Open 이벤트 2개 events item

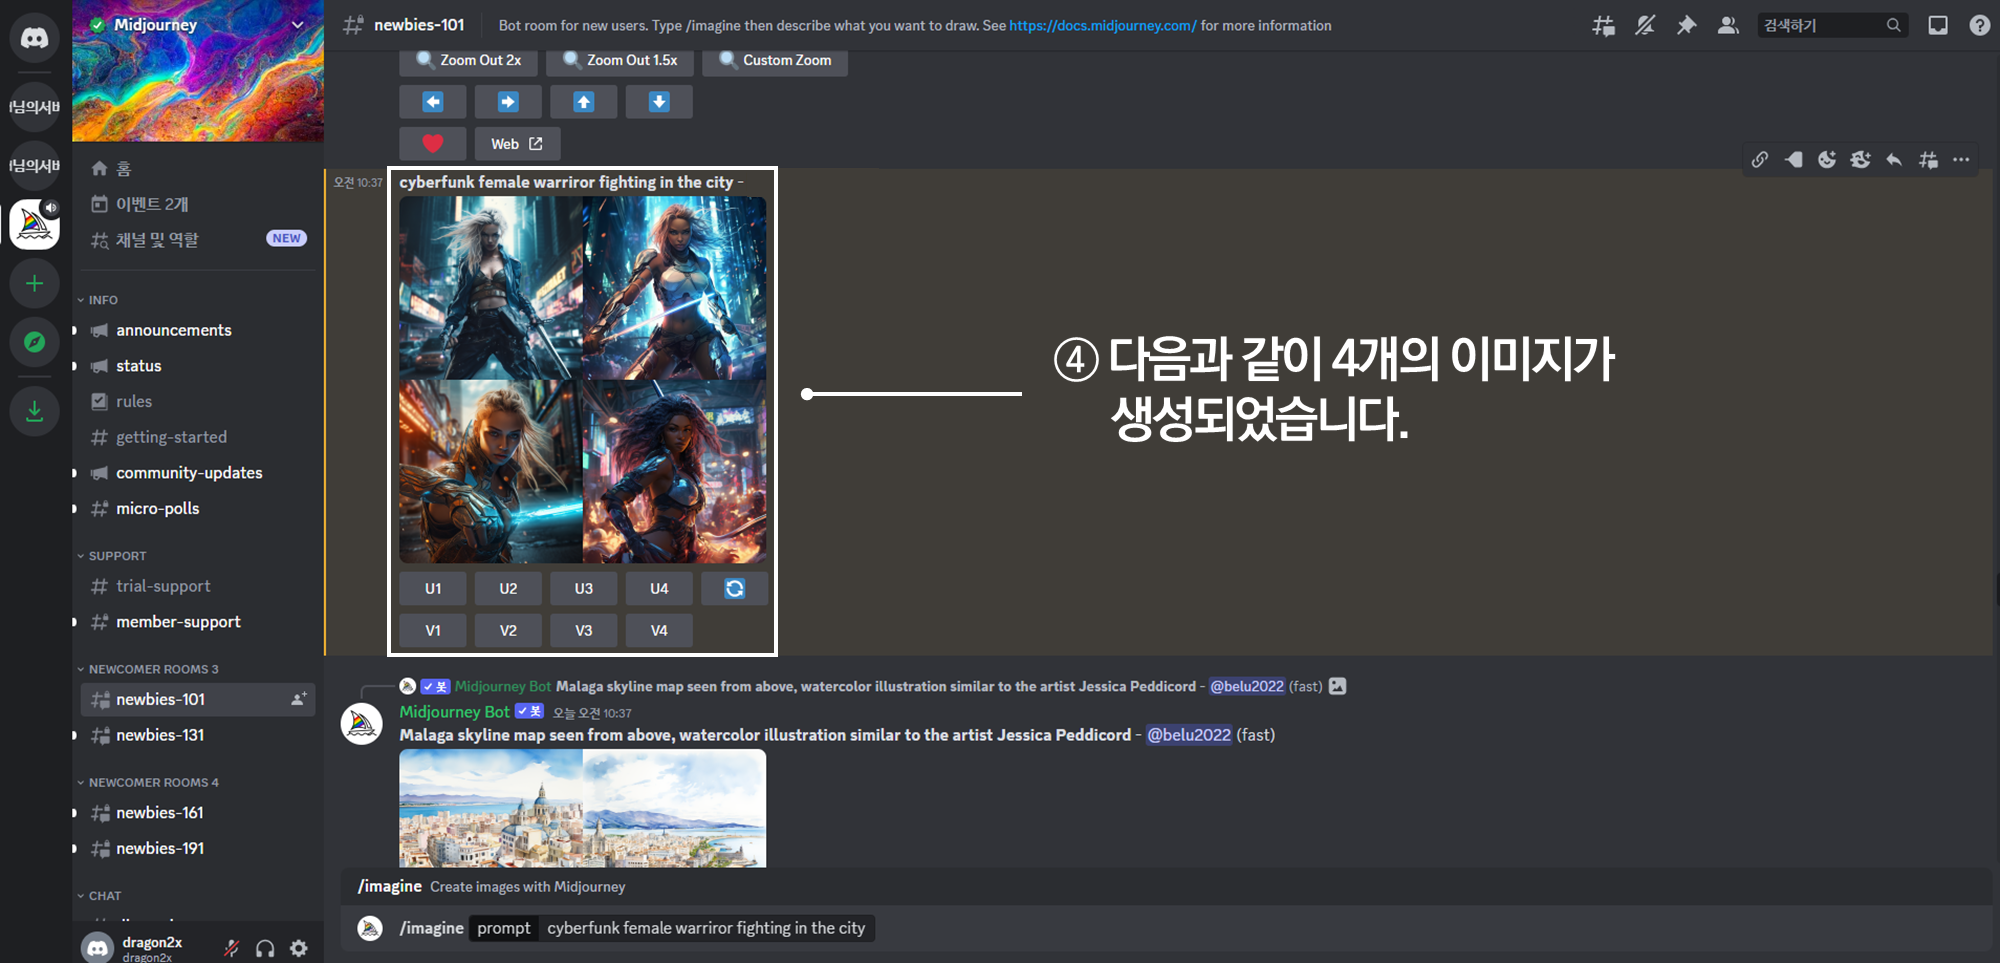click(x=198, y=204)
